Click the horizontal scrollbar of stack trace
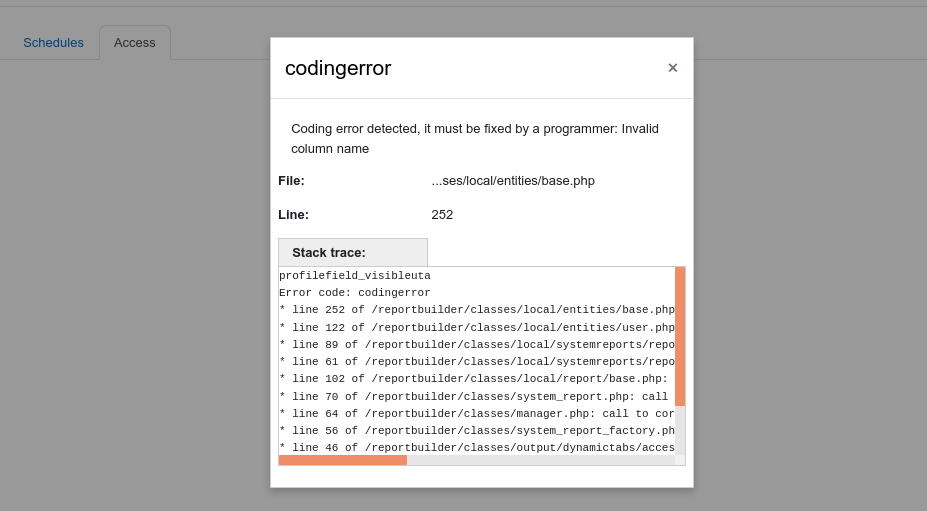927x511 pixels. pos(343,460)
